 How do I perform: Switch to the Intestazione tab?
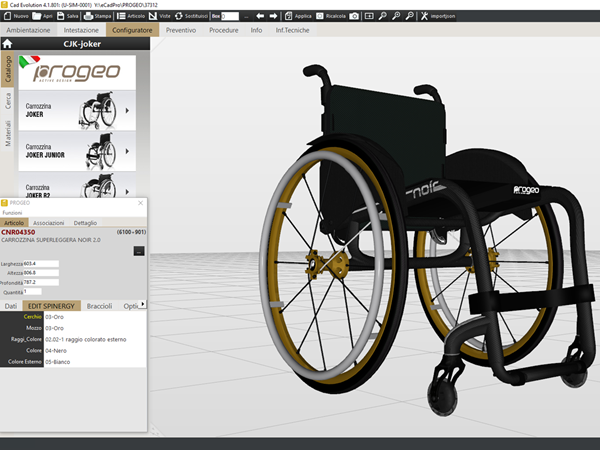81,30
